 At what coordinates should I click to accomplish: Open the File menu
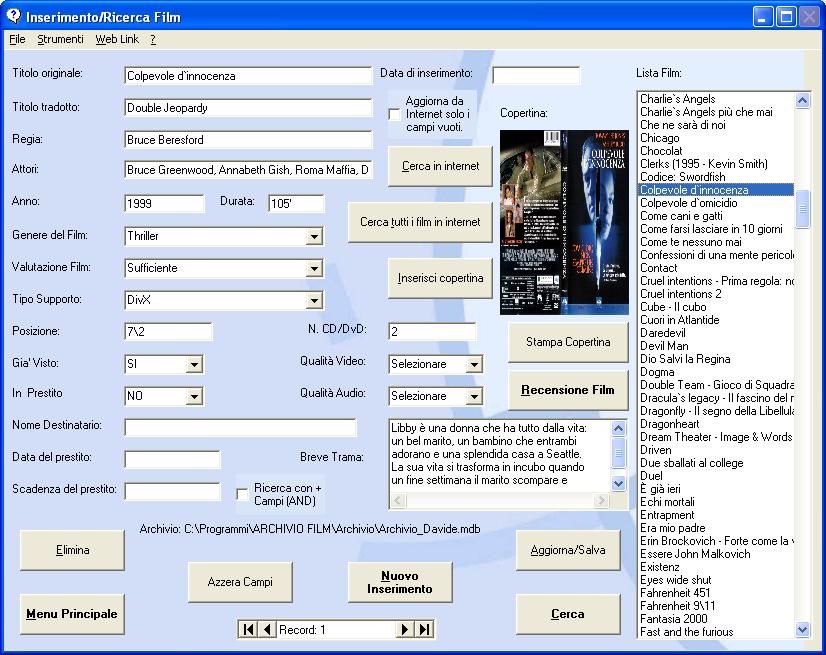[17, 39]
